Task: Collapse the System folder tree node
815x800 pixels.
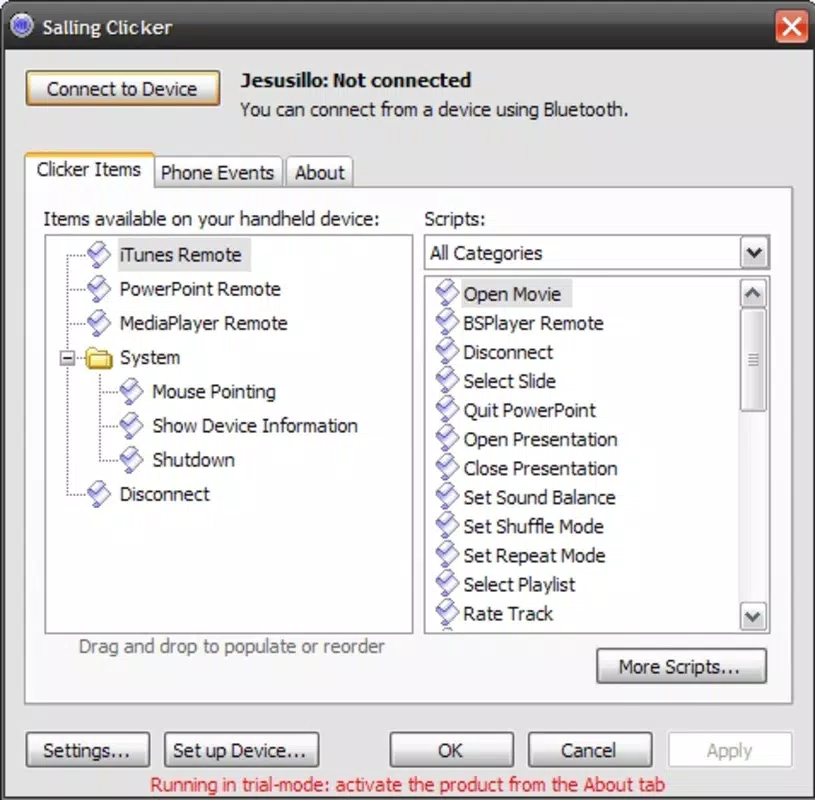Action: pyautogui.click(x=67, y=358)
